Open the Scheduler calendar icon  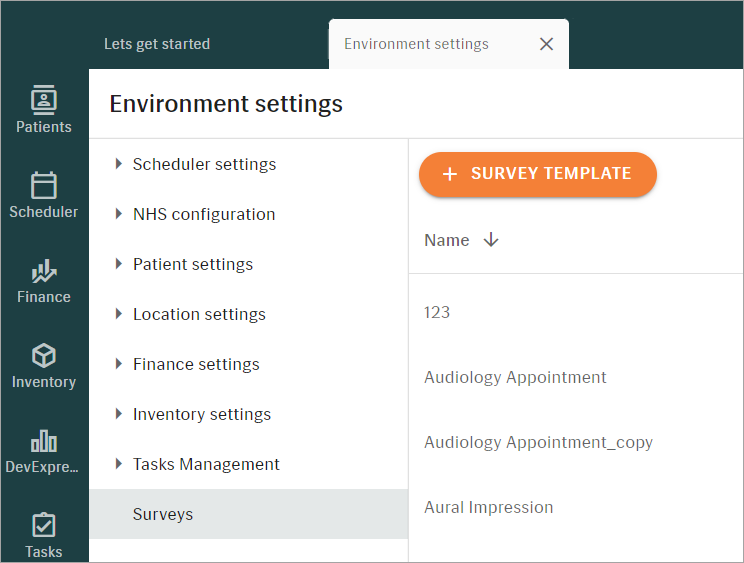pos(44,185)
